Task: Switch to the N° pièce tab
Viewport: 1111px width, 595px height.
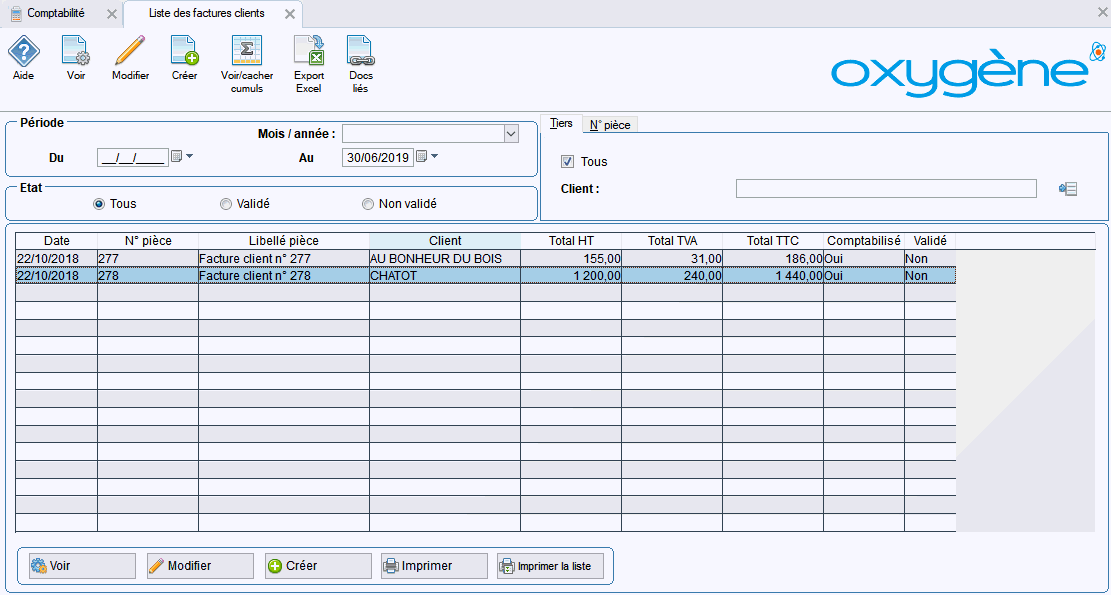Action: [609, 125]
